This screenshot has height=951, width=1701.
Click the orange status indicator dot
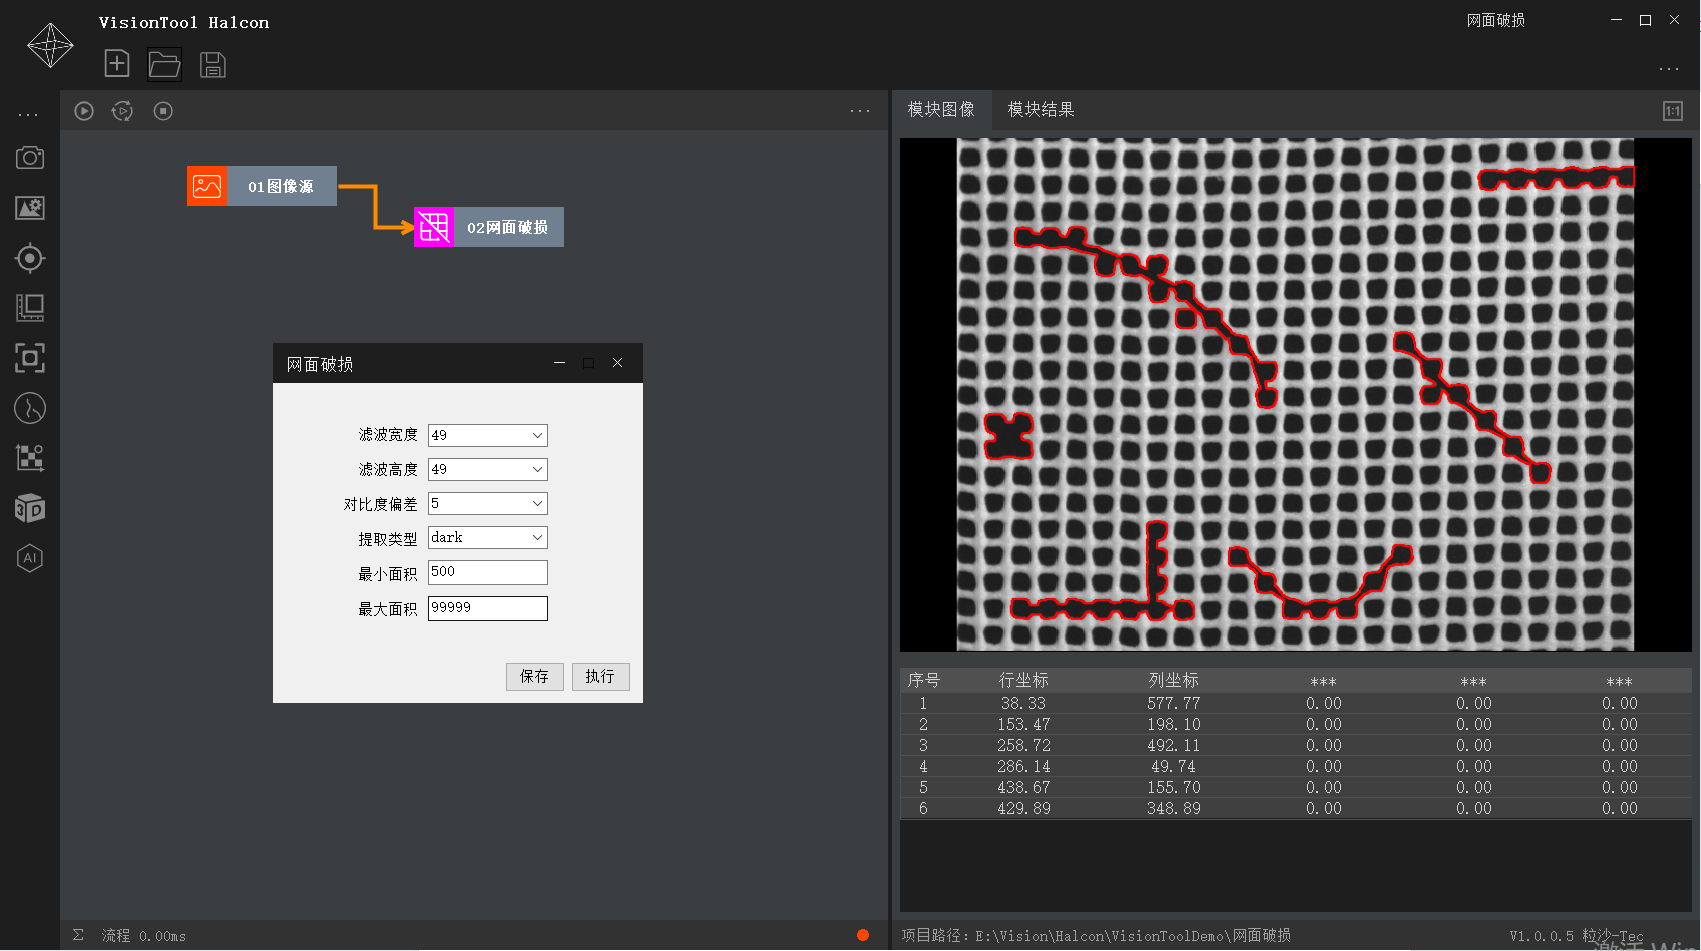click(863, 935)
